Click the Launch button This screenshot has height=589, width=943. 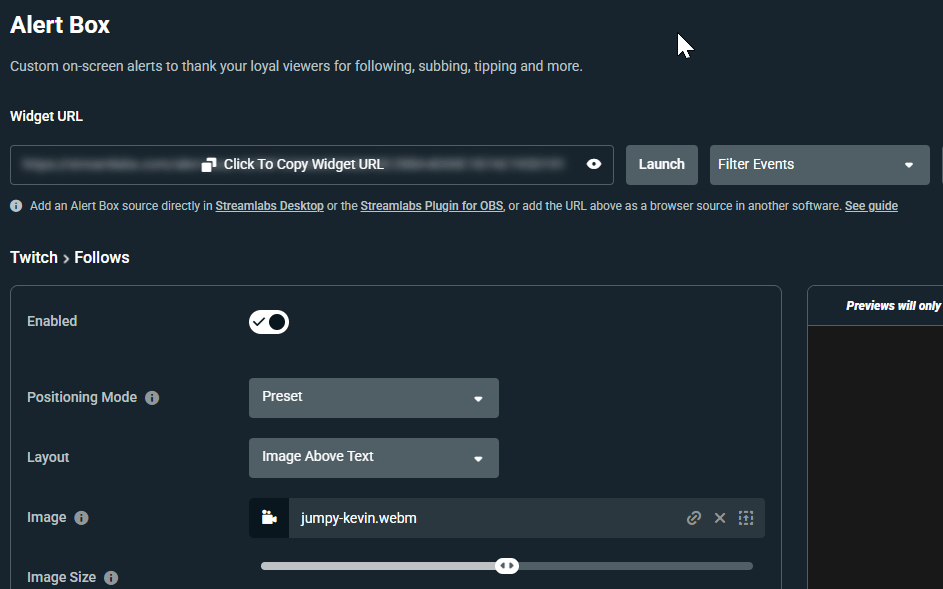point(662,165)
